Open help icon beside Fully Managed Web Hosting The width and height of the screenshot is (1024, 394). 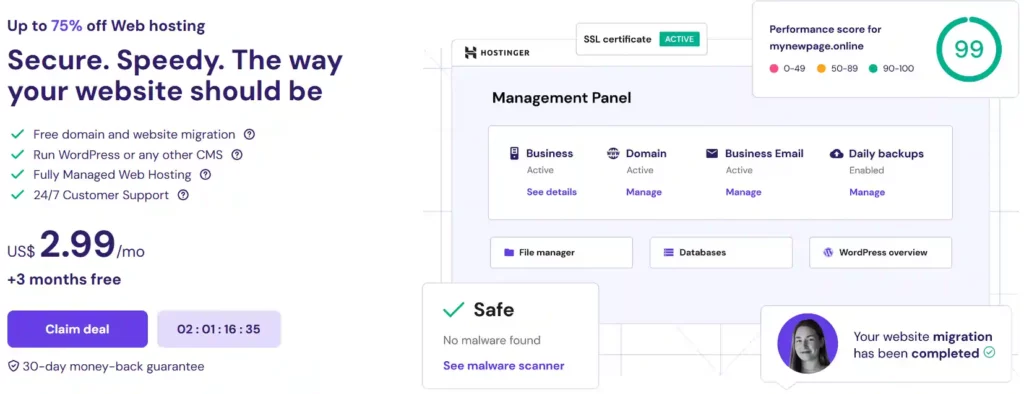click(x=206, y=175)
